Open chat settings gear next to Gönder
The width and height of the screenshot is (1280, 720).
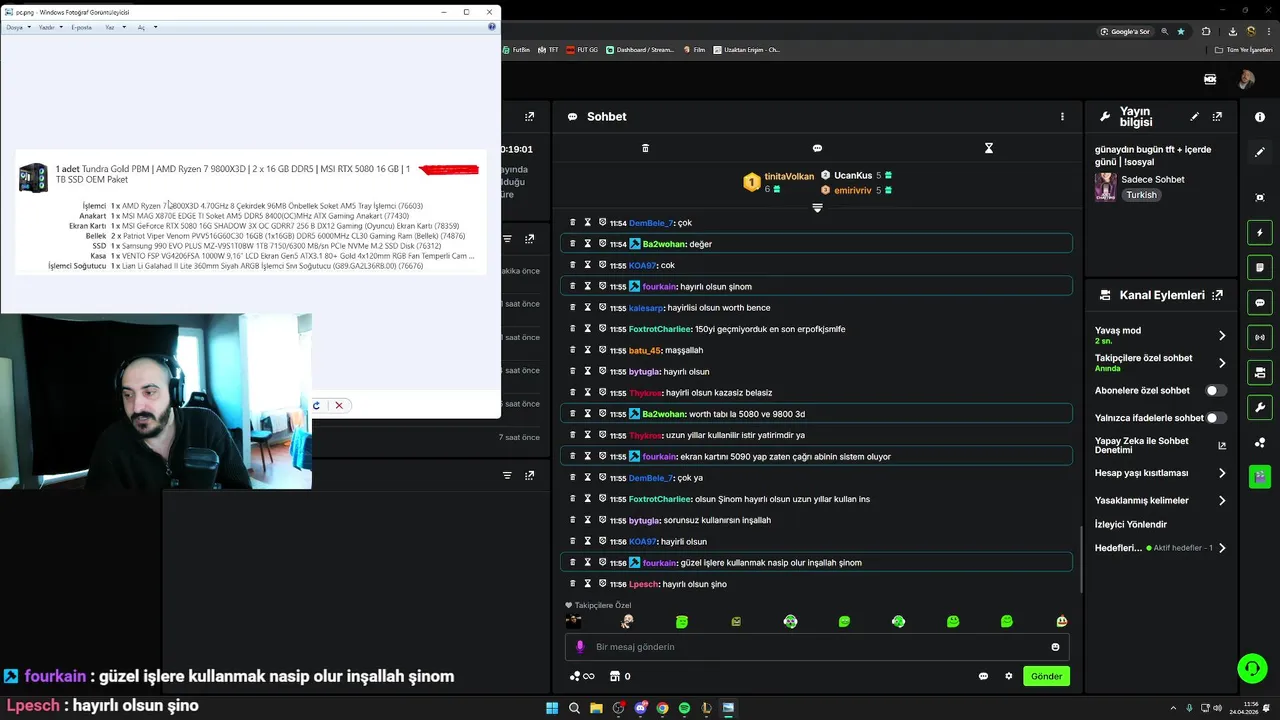pos(1008,676)
